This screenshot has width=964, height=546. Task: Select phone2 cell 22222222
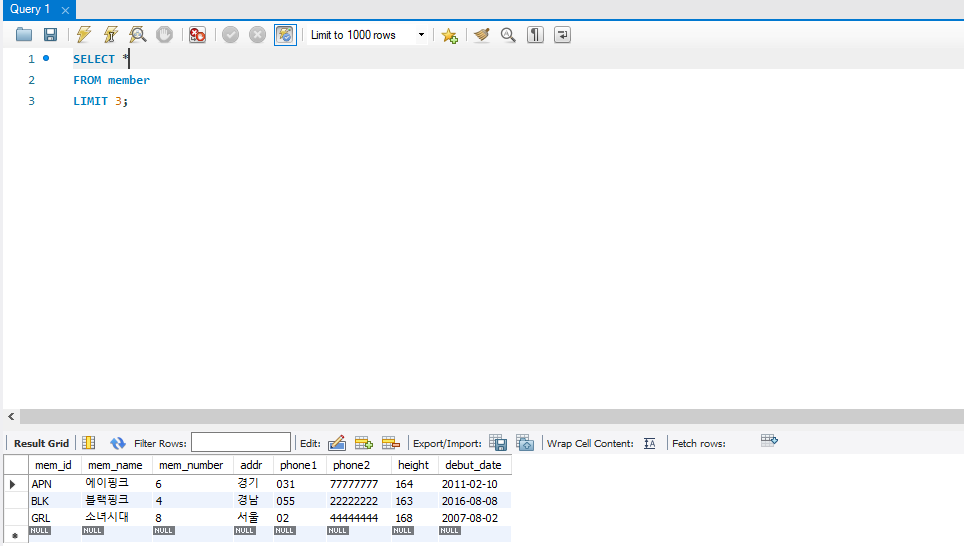[x=359, y=501]
